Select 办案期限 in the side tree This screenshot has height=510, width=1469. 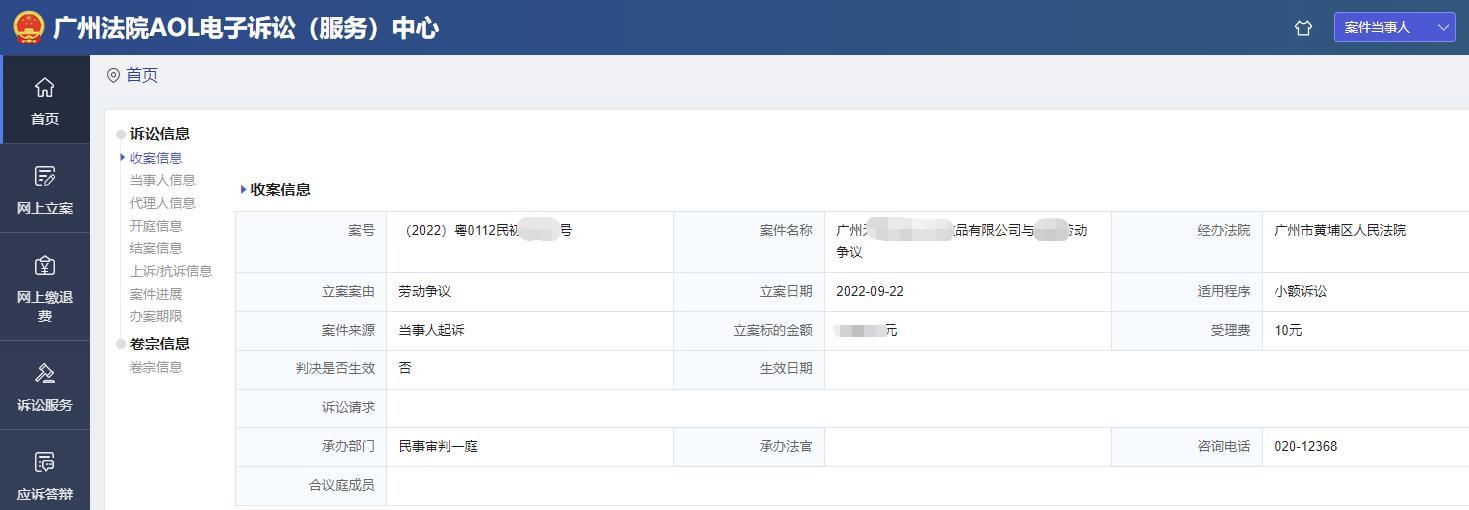pos(156,316)
